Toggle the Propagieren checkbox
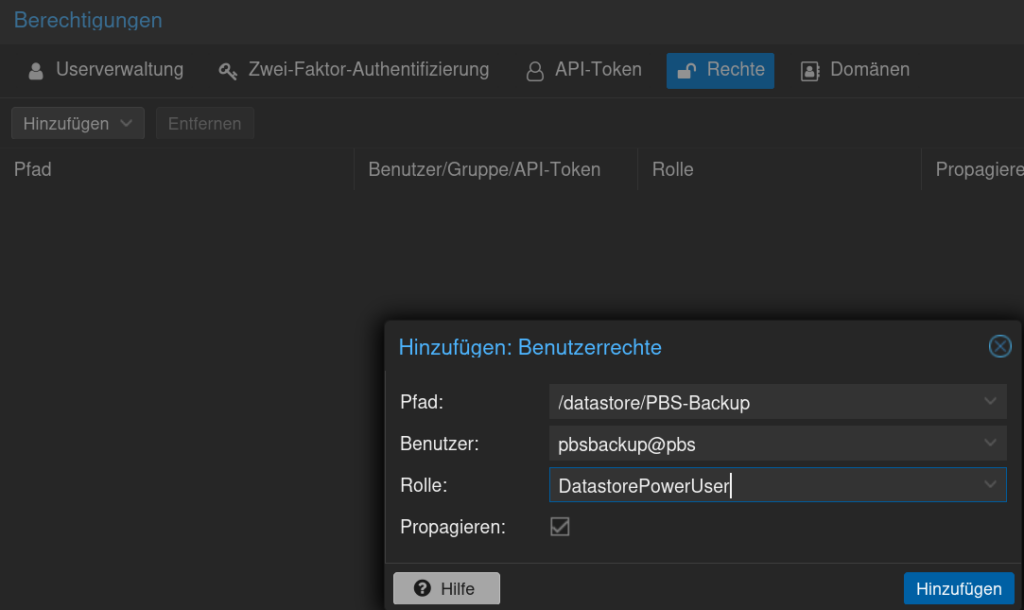Screen dimensions: 1024x610 click(x=560, y=526)
